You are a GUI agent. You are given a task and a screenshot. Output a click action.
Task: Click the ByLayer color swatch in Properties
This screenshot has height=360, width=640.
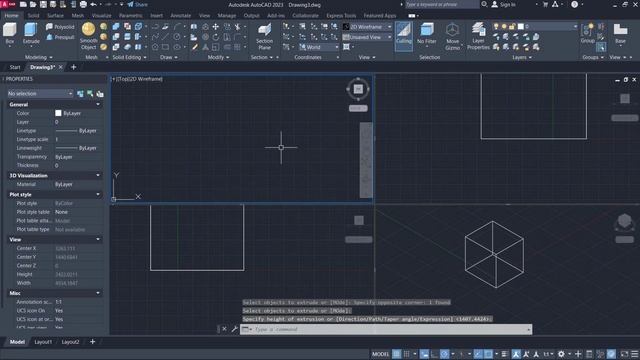(58, 113)
